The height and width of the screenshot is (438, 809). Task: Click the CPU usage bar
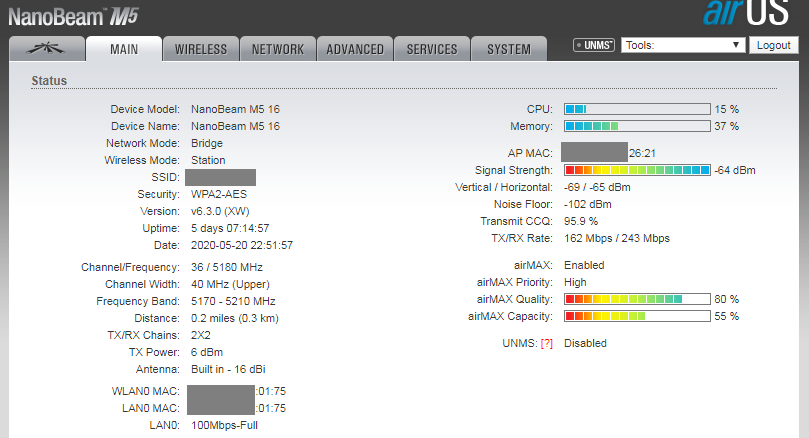[637, 109]
